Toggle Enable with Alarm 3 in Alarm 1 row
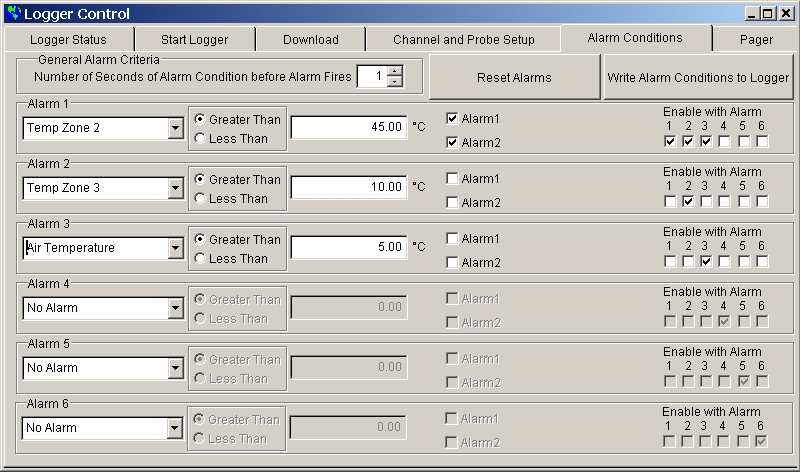Viewport: 801px width, 472px height. 706,141
